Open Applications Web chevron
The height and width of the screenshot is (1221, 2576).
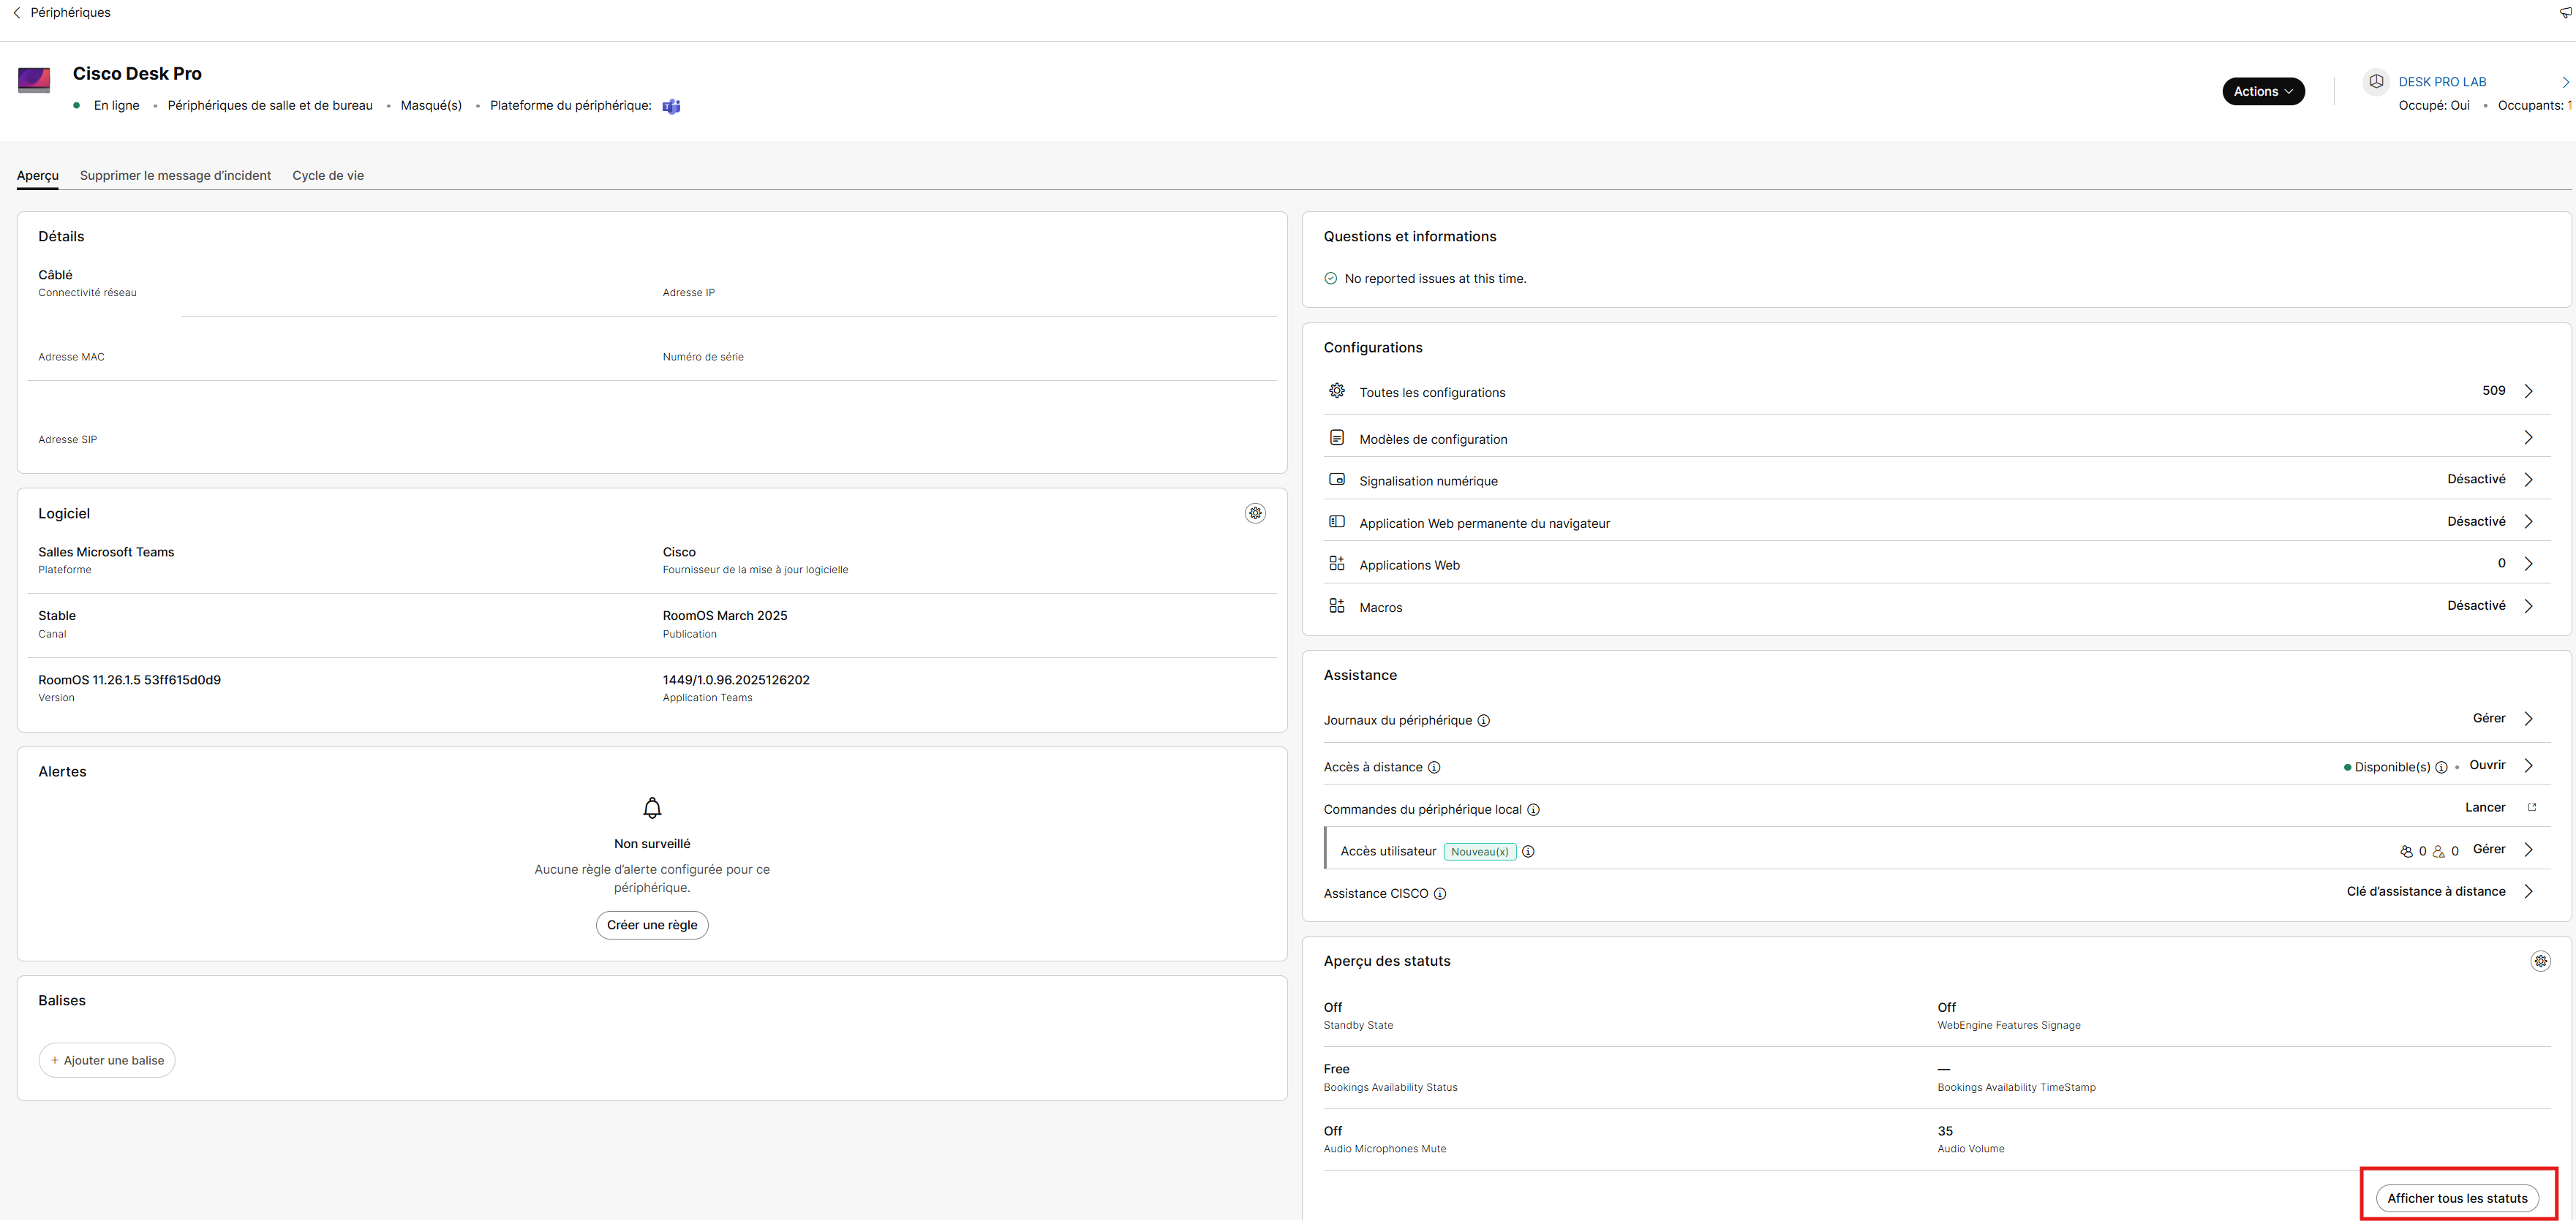tap(2528, 564)
